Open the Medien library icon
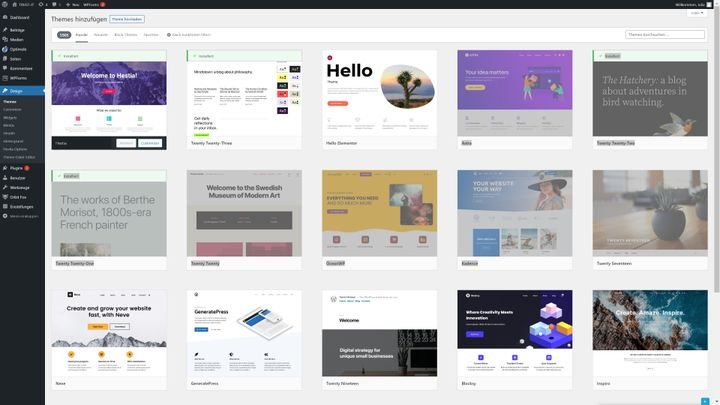This screenshot has height=405, width=720. point(5,39)
